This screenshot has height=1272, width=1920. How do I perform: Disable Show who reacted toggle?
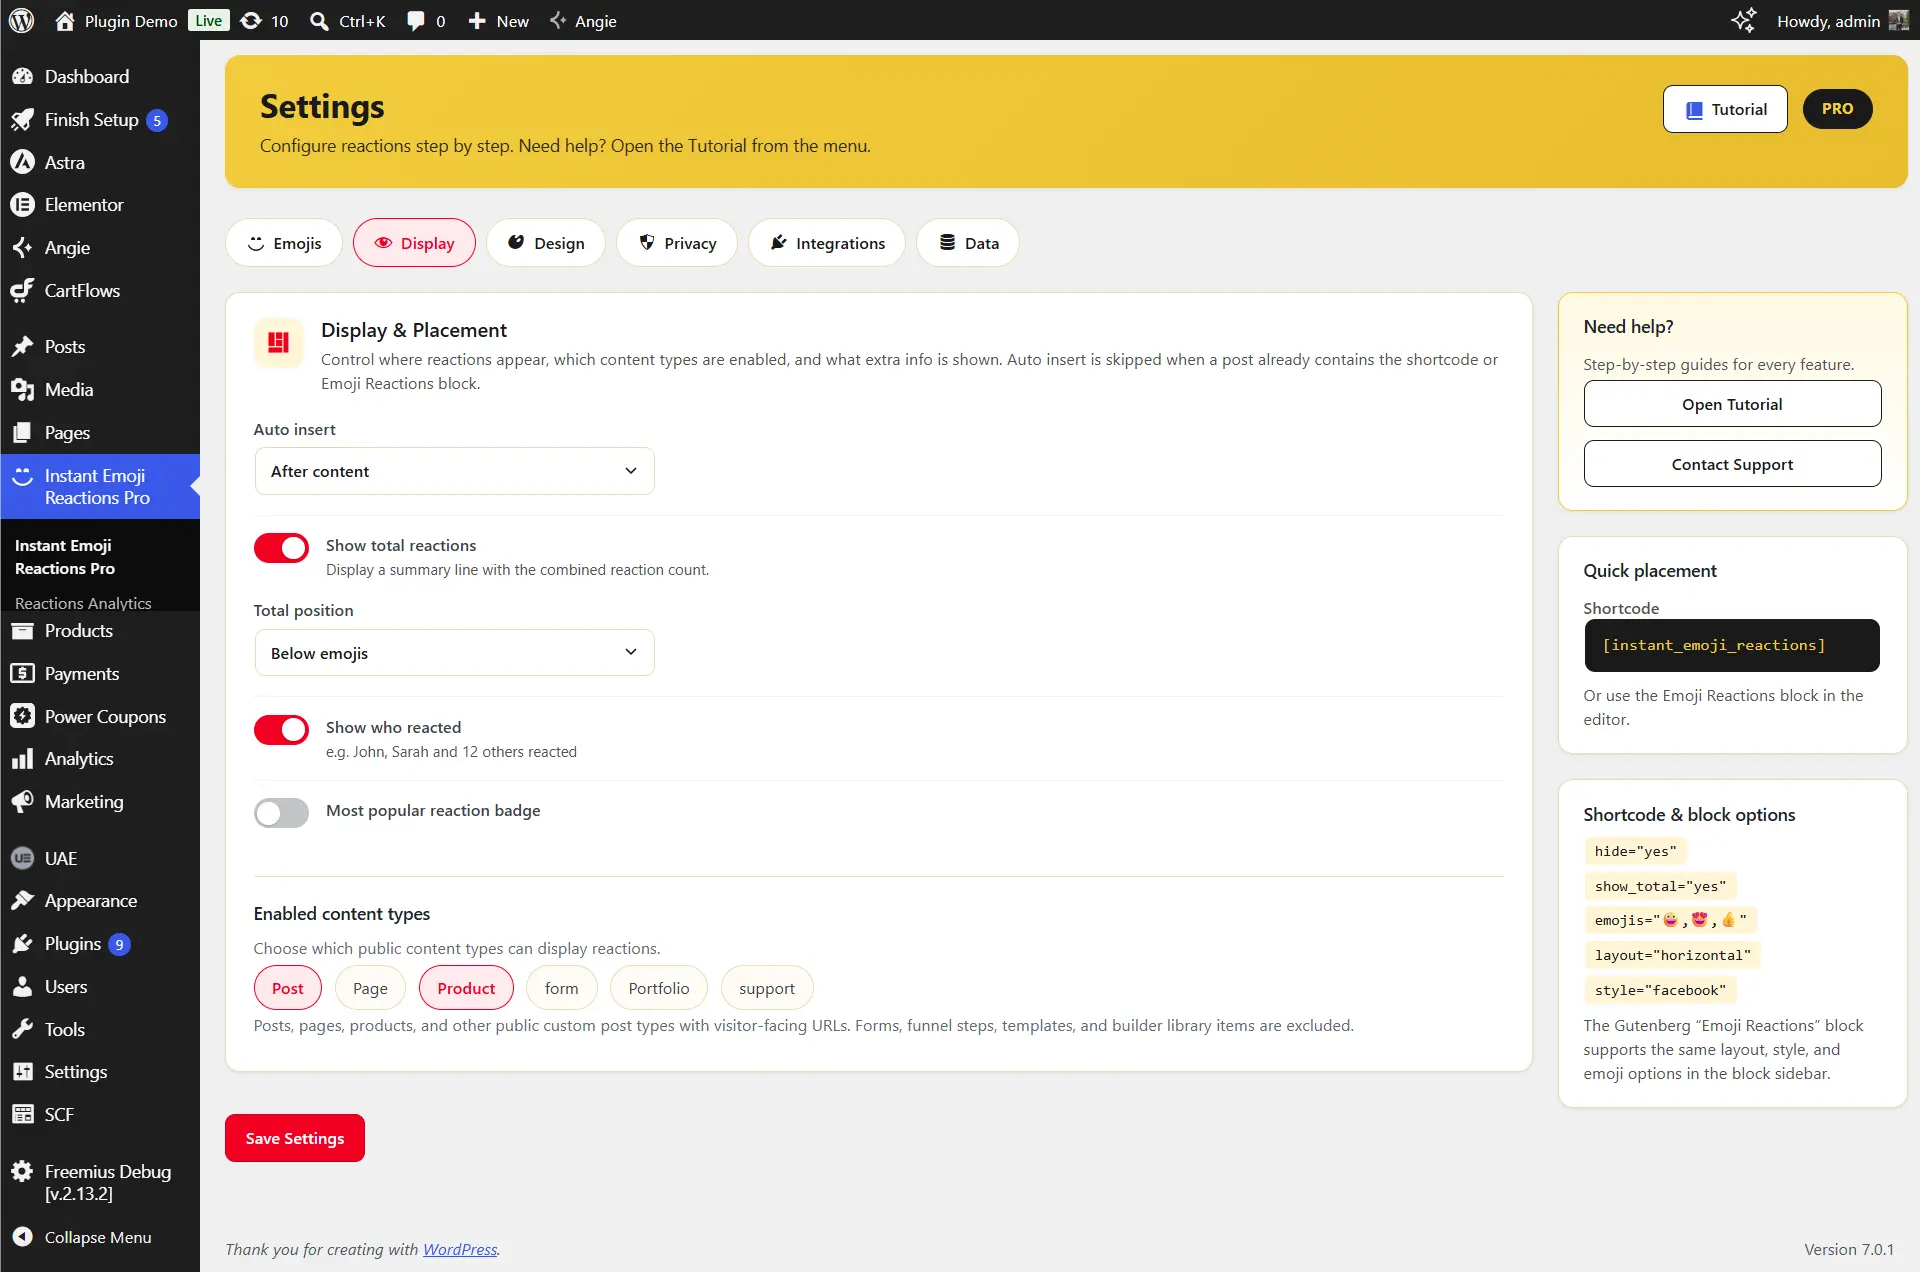pos(281,730)
